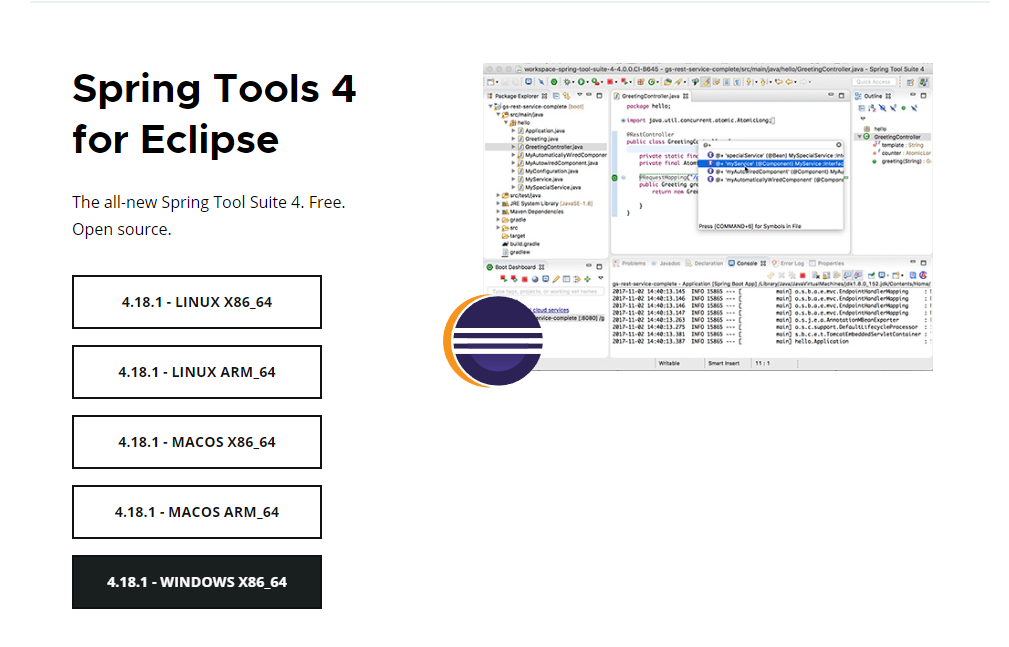This screenshot has width=1009, height=647.
Task: Click the Eclipse logo overlapping the screenshot
Action: 494,341
